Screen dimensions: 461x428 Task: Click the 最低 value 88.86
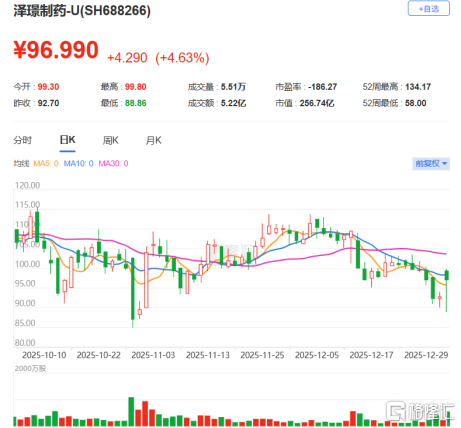coord(136,103)
